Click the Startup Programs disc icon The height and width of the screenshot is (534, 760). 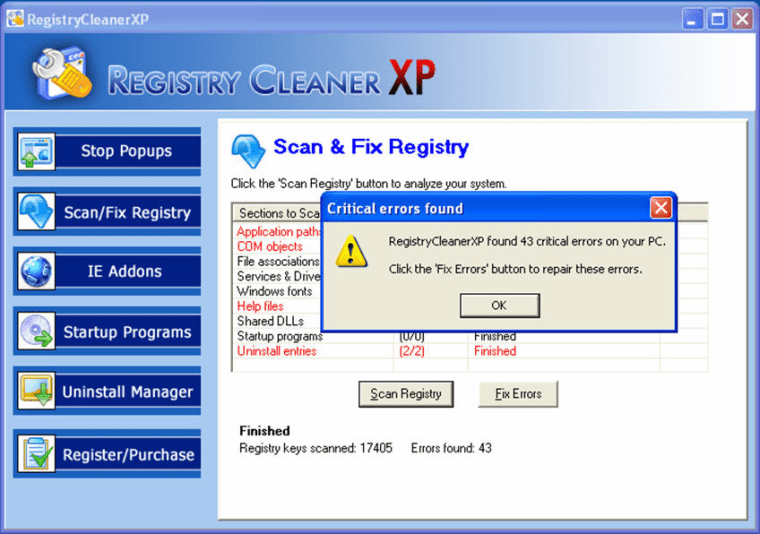[36, 331]
